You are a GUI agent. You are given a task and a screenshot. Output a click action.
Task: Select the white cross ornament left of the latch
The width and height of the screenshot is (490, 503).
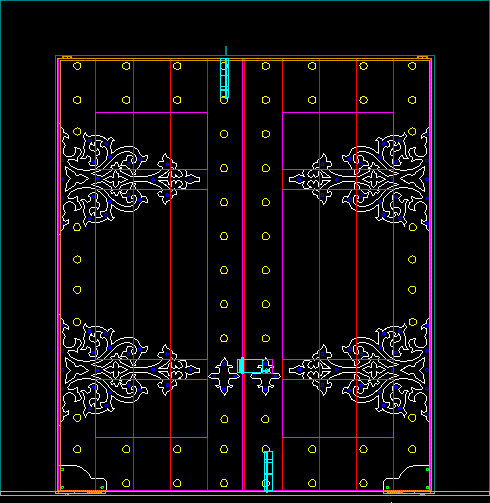[224, 376]
